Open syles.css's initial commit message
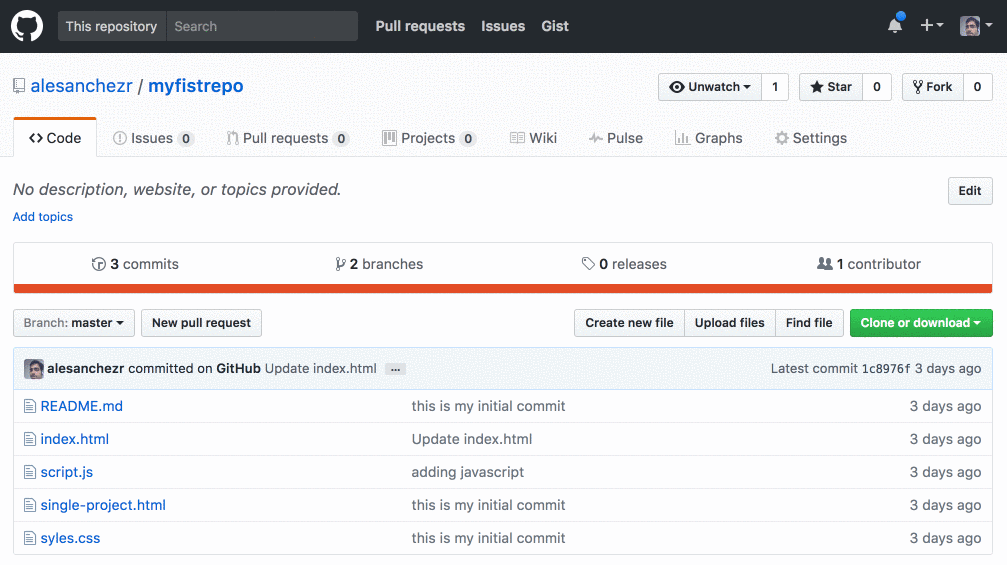The height and width of the screenshot is (565, 1007). pyautogui.click(x=488, y=538)
